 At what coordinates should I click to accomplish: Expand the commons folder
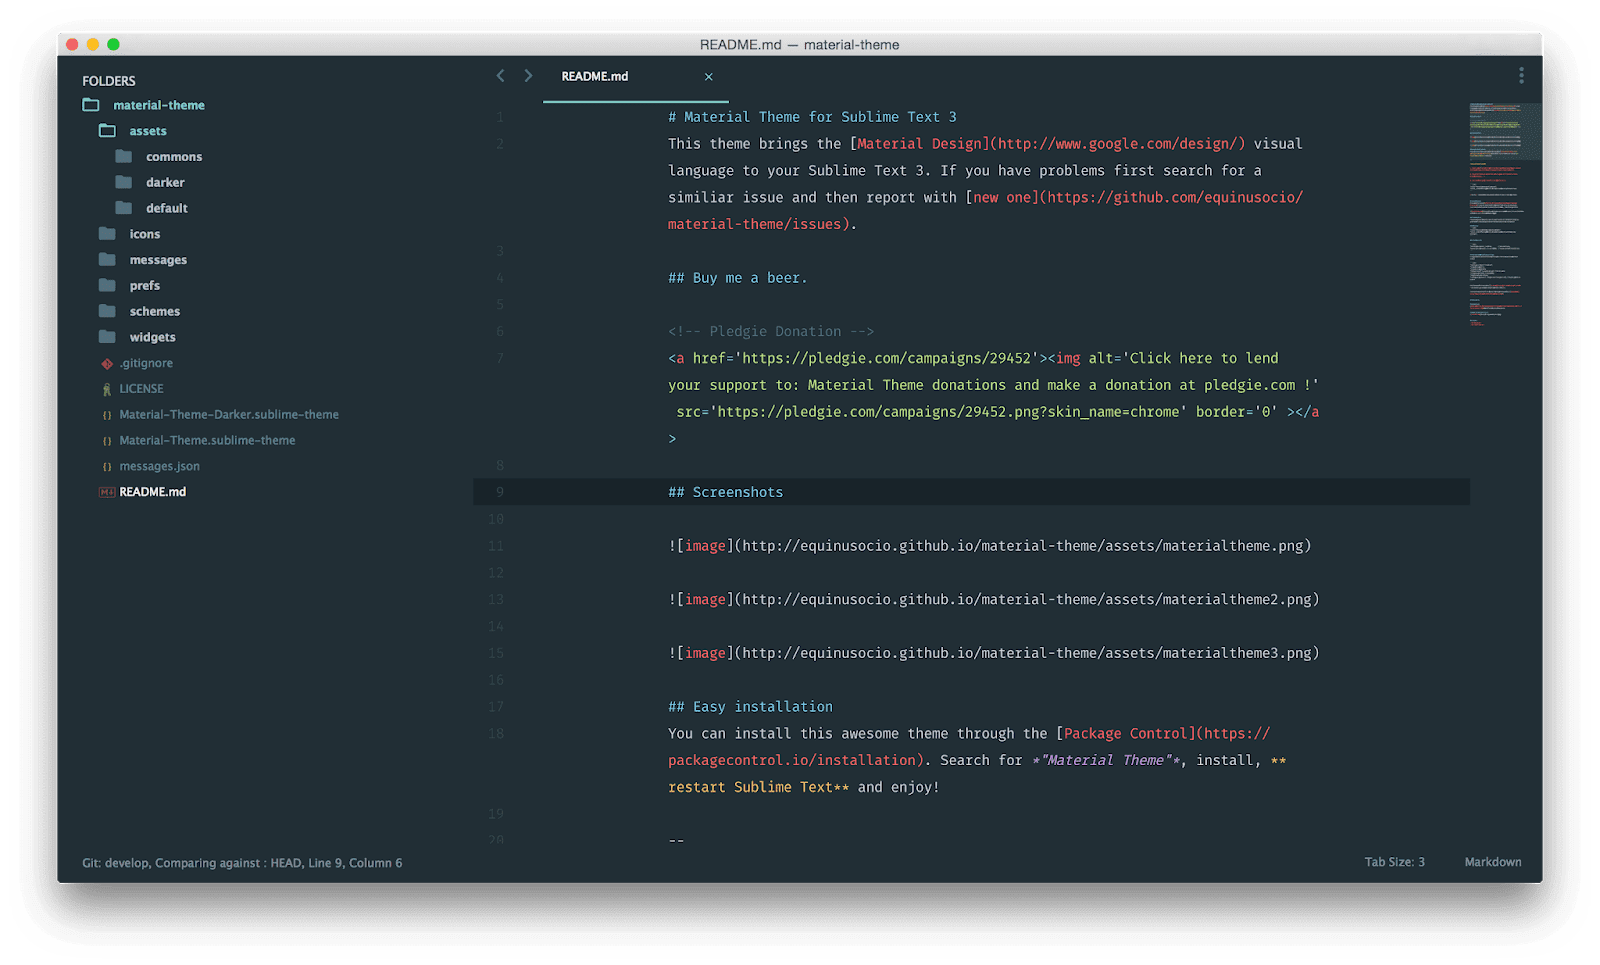(174, 157)
